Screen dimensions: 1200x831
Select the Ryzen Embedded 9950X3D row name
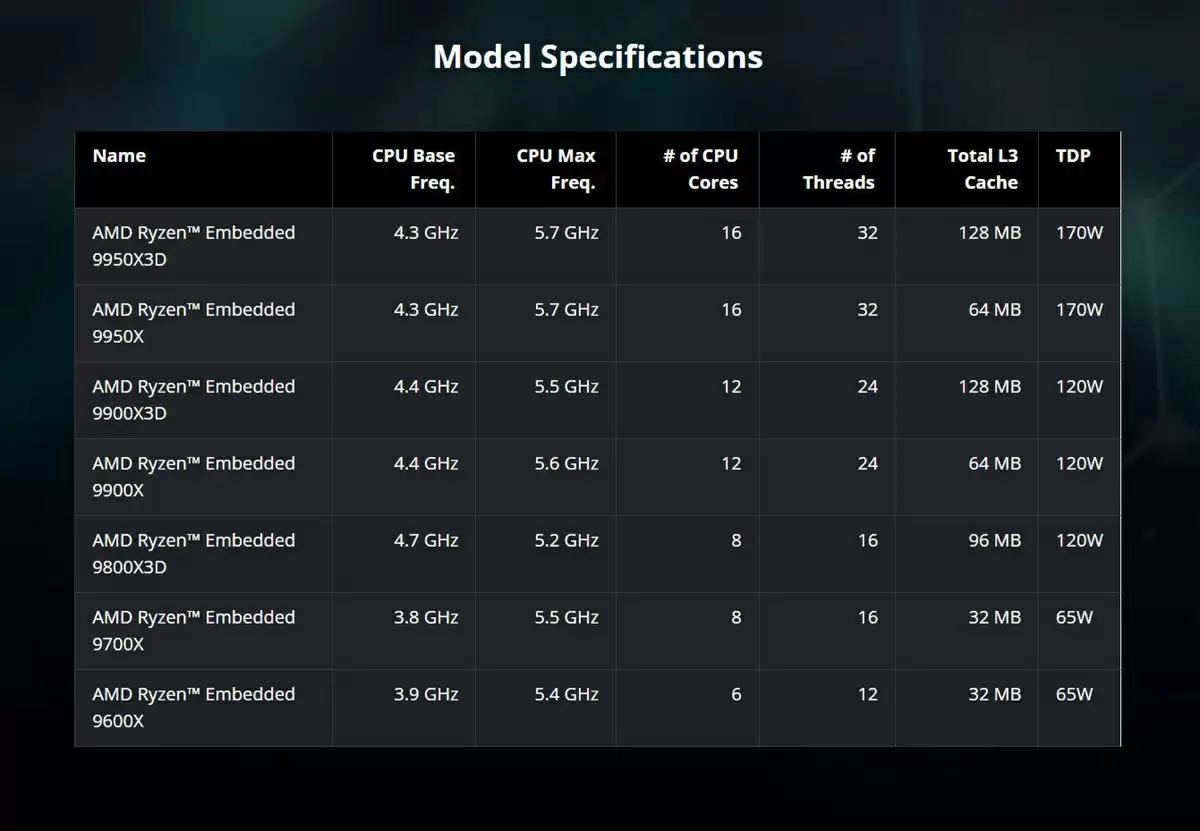click(193, 246)
